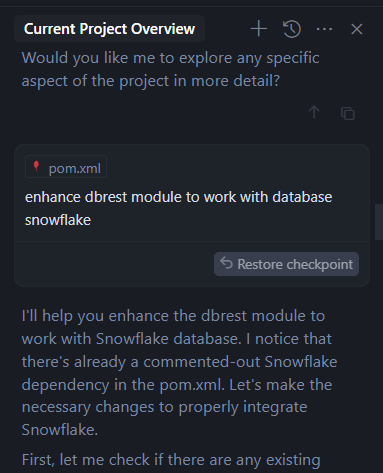Viewport: 383px width, 473px height.
Task: Click empty footer area left of Restore checkpoint
Action: [114, 264]
